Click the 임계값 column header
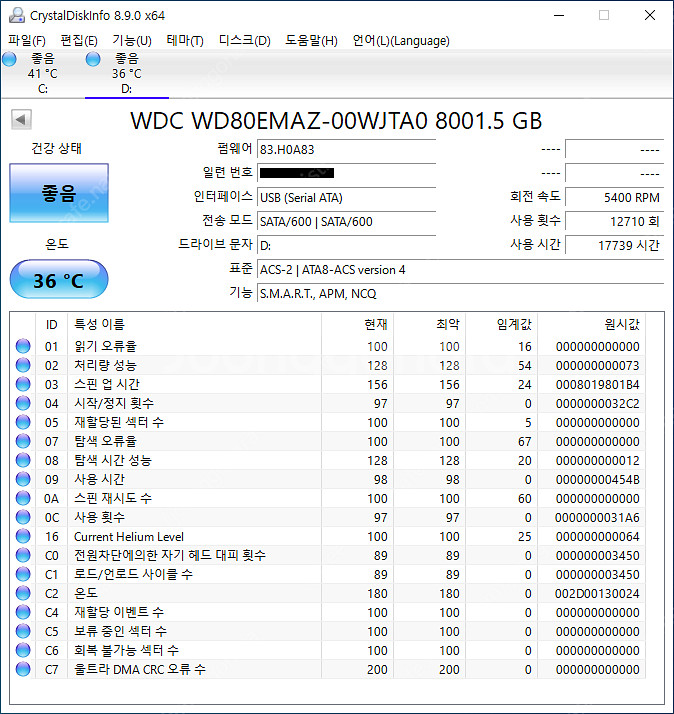 pyautogui.click(x=501, y=325)
